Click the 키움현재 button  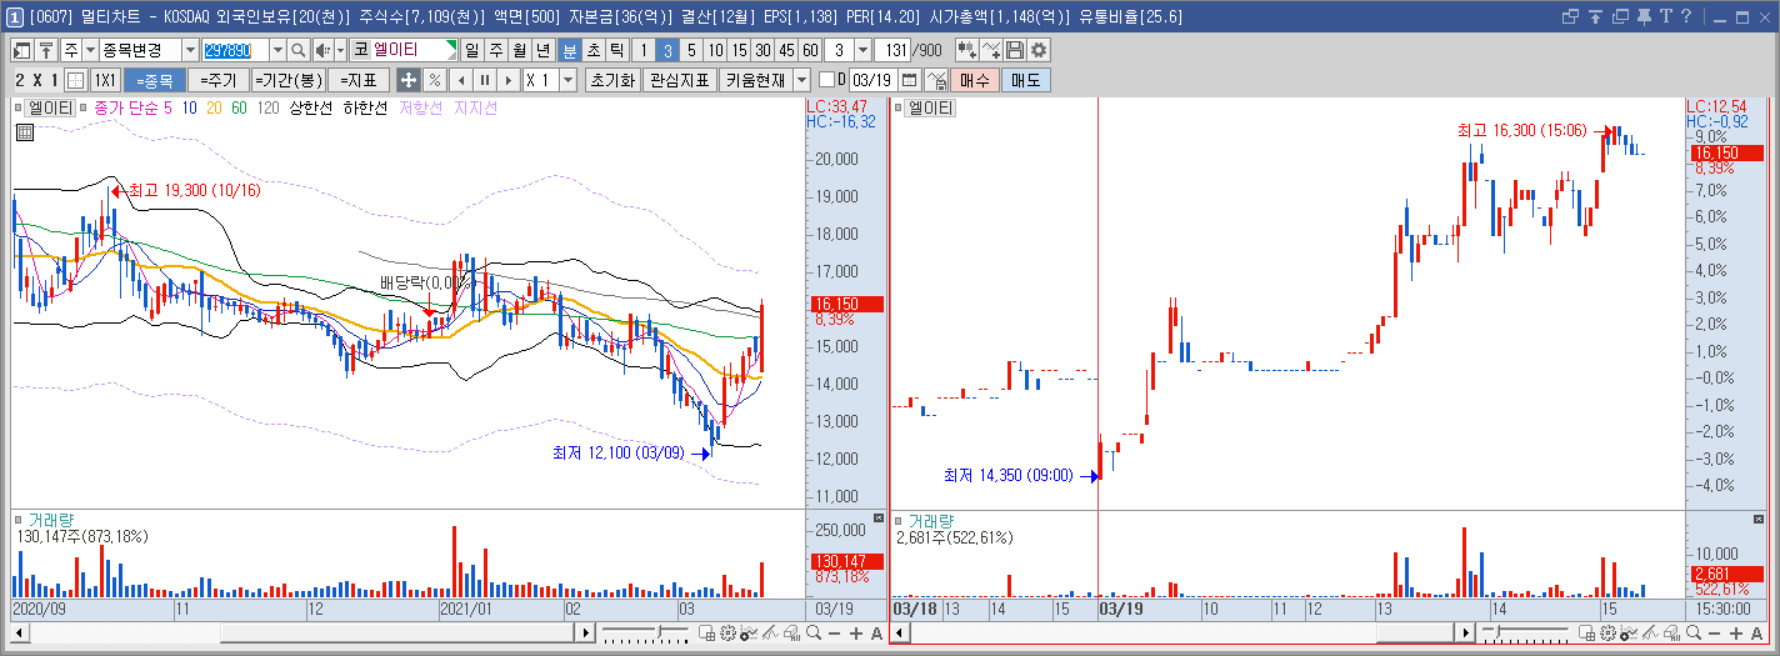756,80
